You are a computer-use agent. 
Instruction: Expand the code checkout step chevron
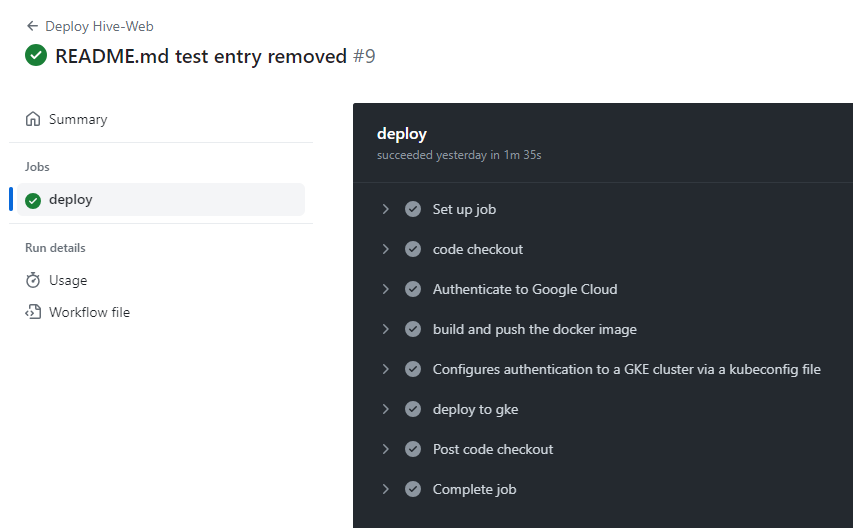(386, 249)
